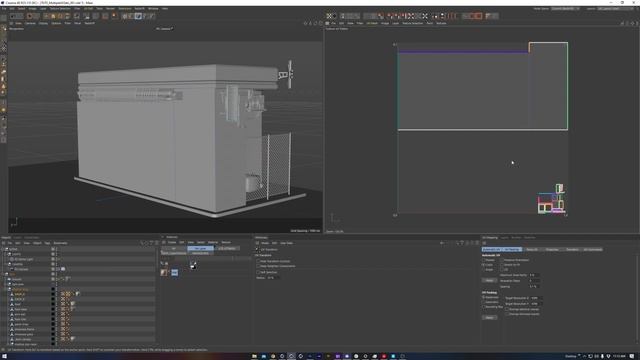
Task: Select the blue material thumbnail in the material manager
Action: point(175,272)
